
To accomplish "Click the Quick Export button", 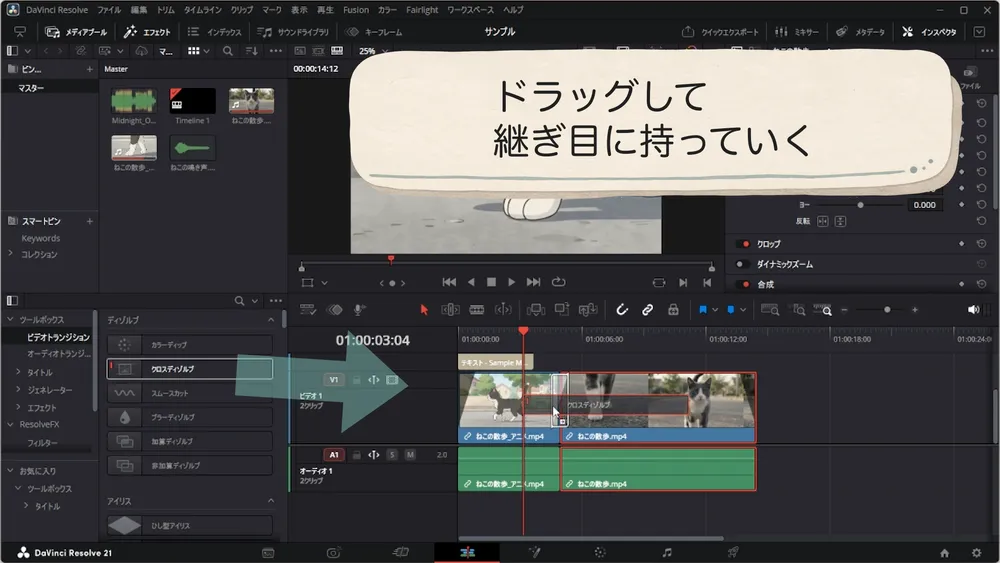I will pos(720,32).
